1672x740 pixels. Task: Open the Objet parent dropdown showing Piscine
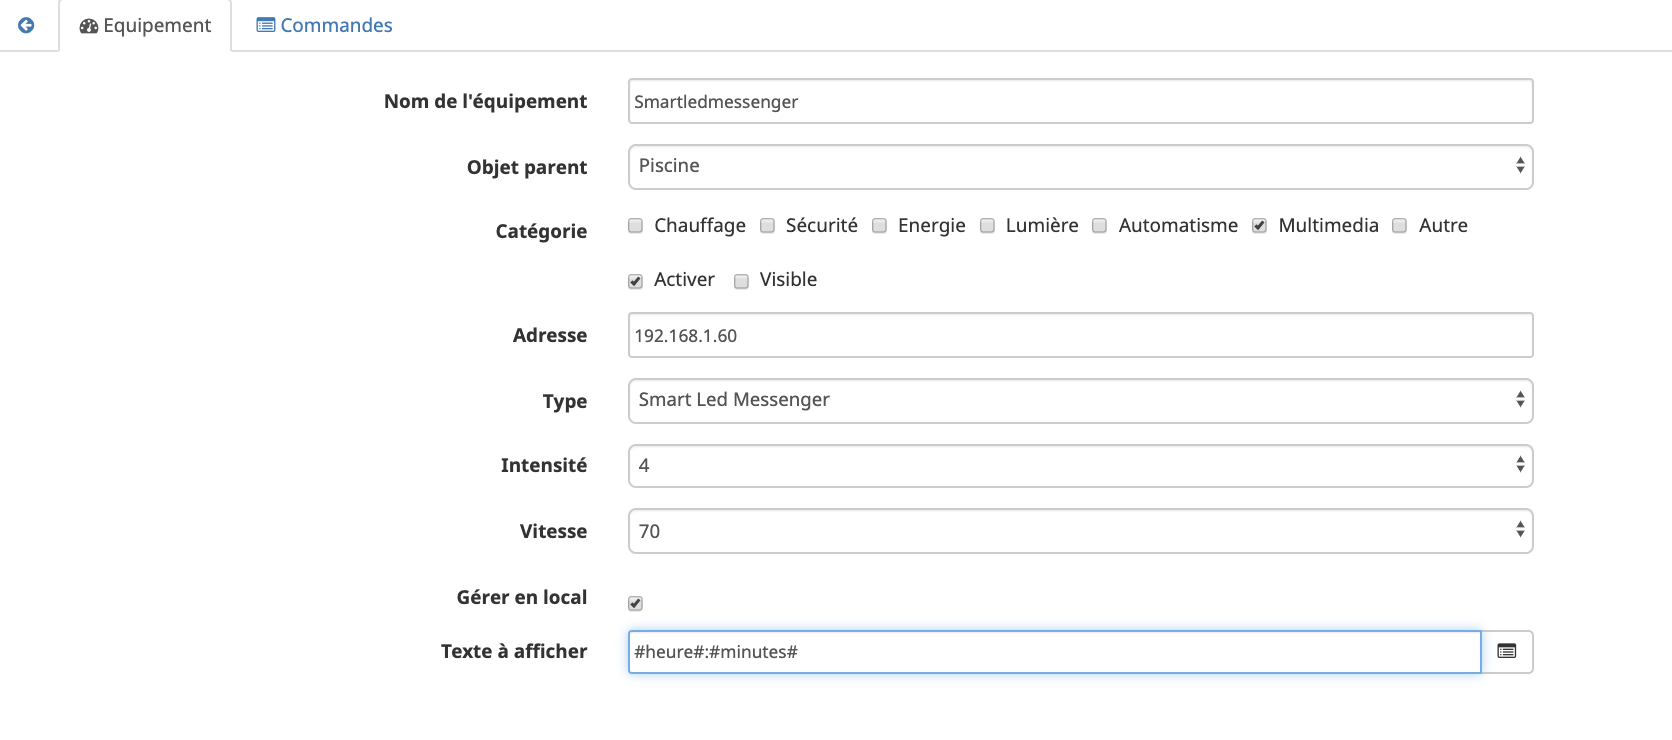click(x=1080, y=167)
